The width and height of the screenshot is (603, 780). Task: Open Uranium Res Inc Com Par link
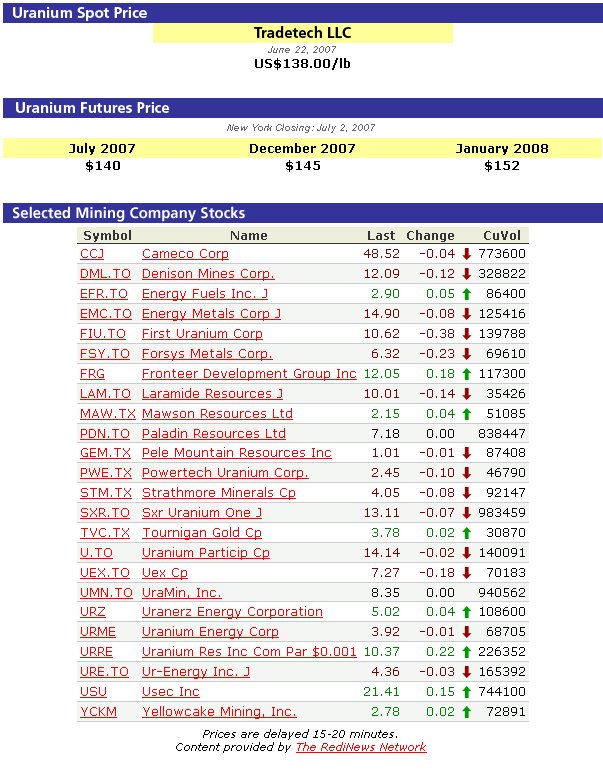(x=249, y=651)
